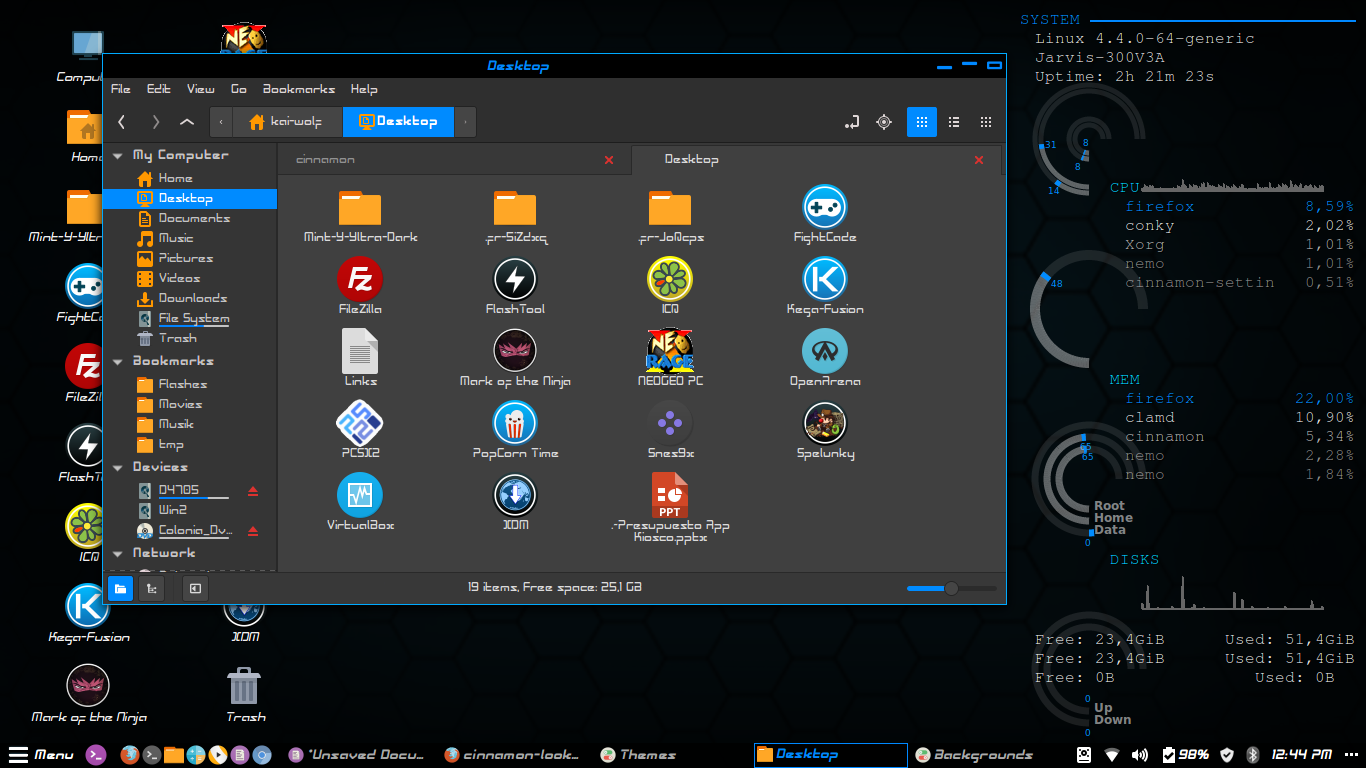Image resolution: width=1366 pixels, height=768 pixels.
Task: Open Firefox from the panel launcher
Action: (x=128, y=755)
